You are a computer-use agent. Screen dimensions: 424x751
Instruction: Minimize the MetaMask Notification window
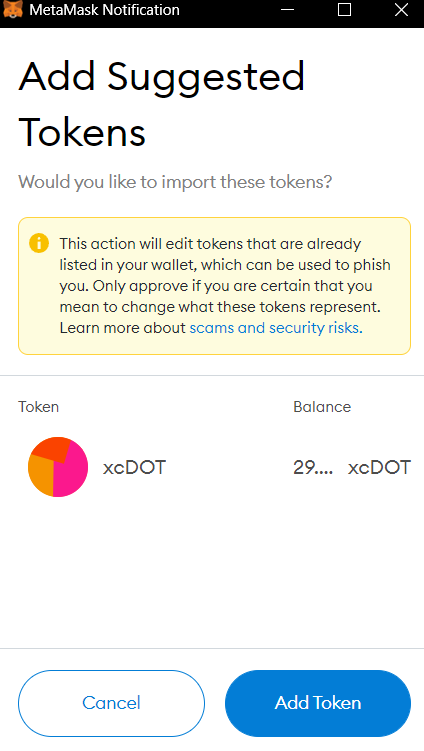tap(287, 10)
